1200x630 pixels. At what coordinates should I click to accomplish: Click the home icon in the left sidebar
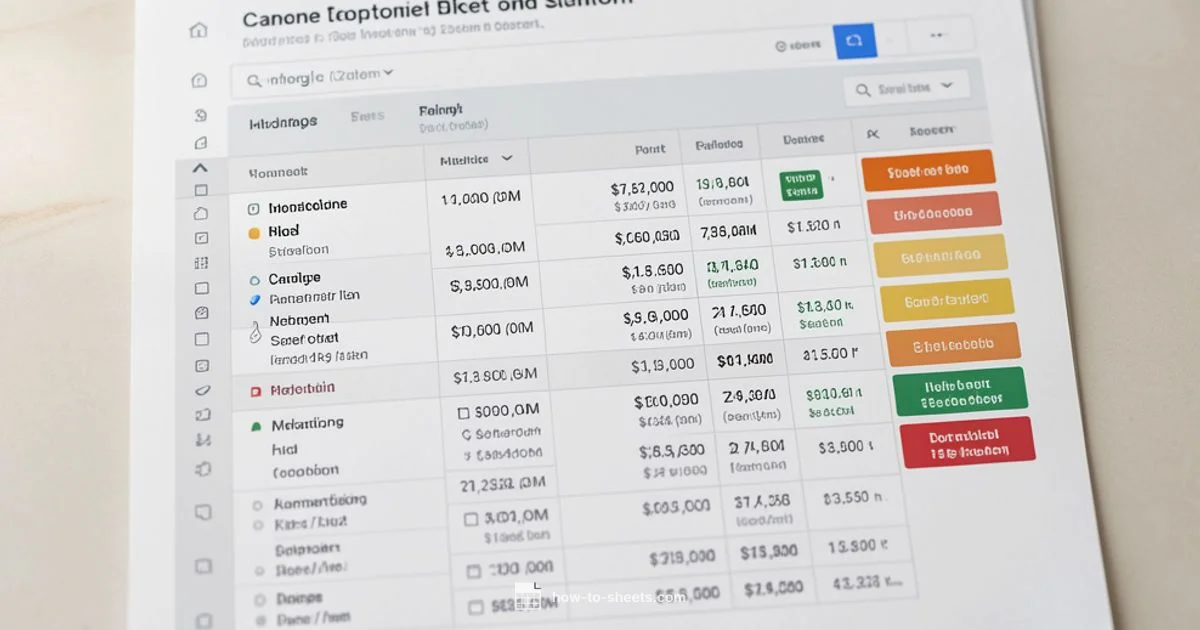click(x=198, y=31)
